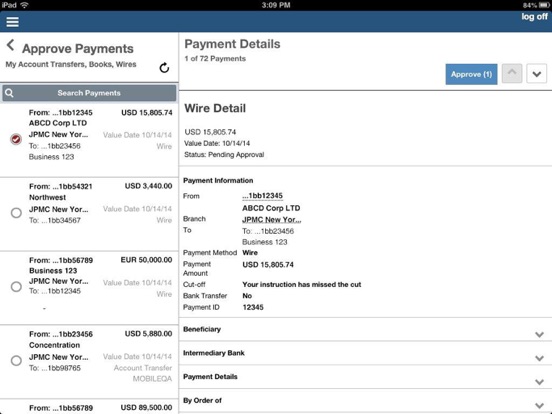Screen dimensions: 552x414
Task: Expand the Beneficiary section
Action: pyautogui.click(x=365, y=330)
